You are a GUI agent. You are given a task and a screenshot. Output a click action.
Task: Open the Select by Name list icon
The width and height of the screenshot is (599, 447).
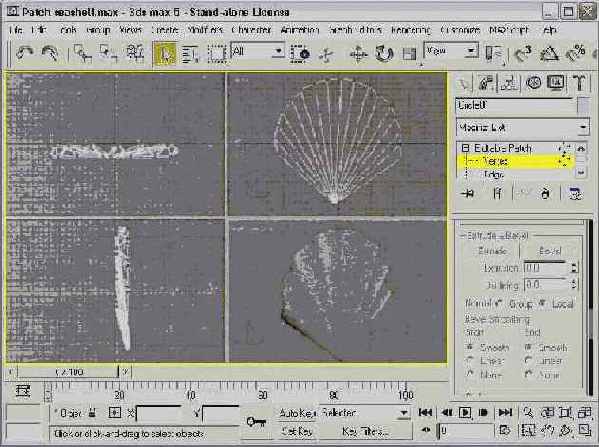pyautogui.click(x=190, y=54)
